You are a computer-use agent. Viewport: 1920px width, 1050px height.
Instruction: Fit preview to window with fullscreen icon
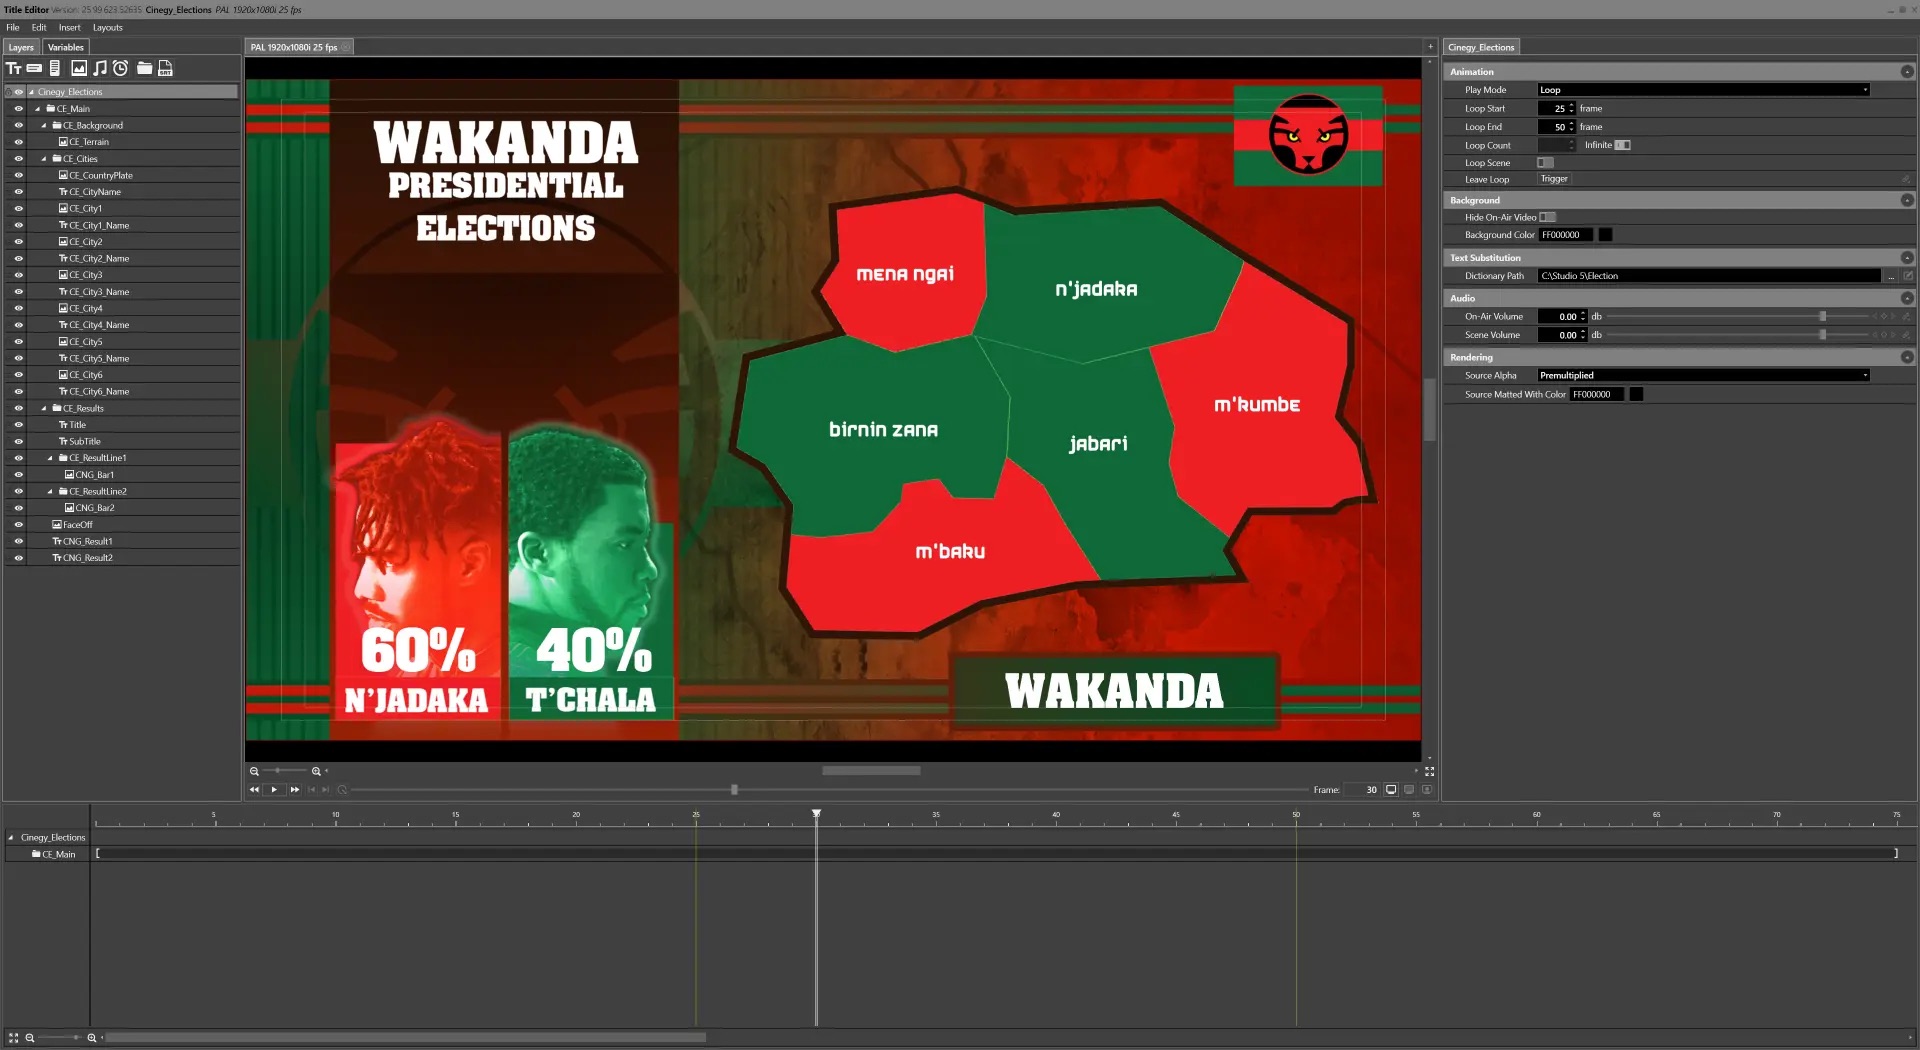(1429, 771)
